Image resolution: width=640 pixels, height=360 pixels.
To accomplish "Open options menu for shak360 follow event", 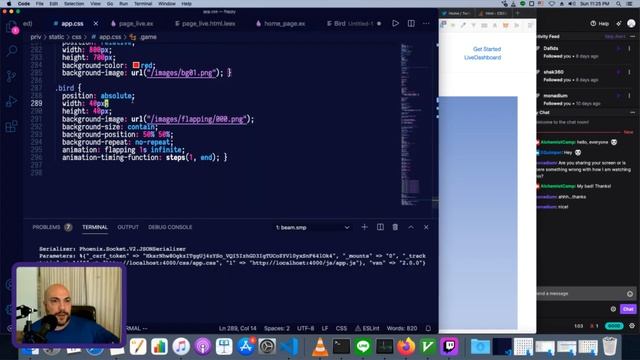I will 629,72.
